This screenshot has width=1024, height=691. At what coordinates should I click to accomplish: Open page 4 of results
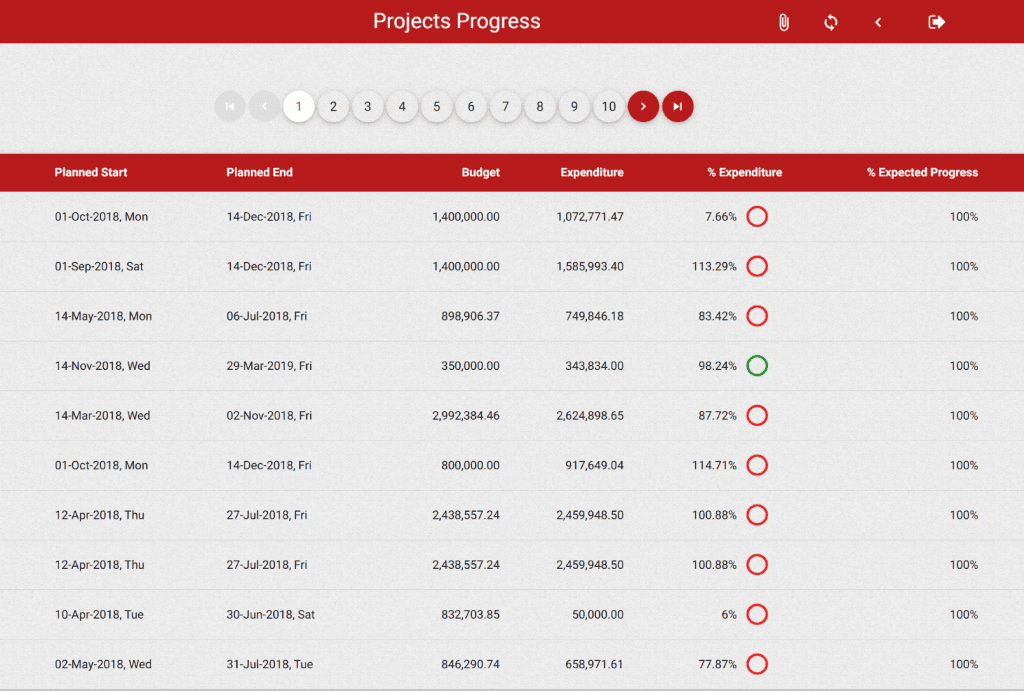tap(402, 106)
